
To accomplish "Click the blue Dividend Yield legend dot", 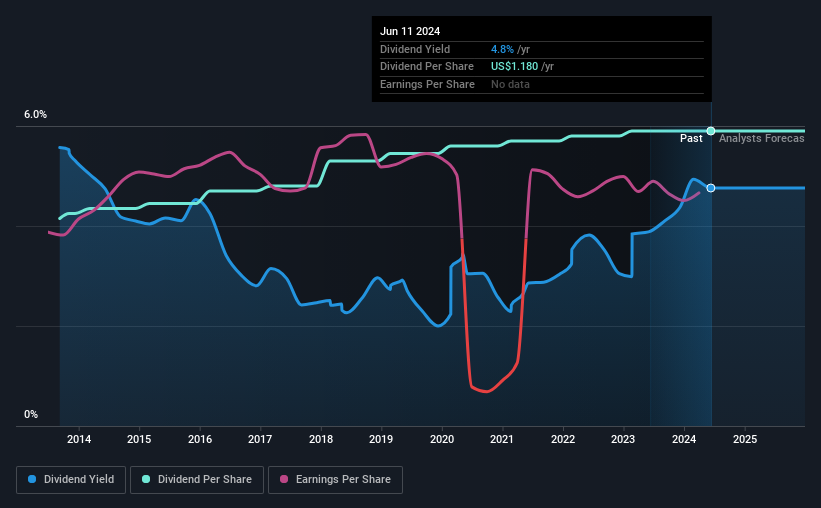I will [32, 479].
